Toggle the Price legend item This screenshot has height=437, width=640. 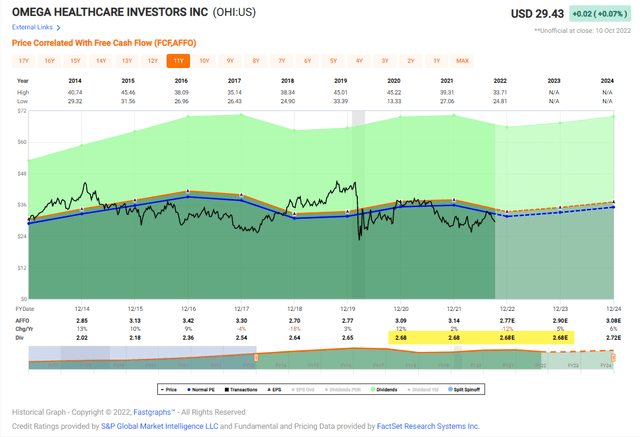(x=169, y=390)
